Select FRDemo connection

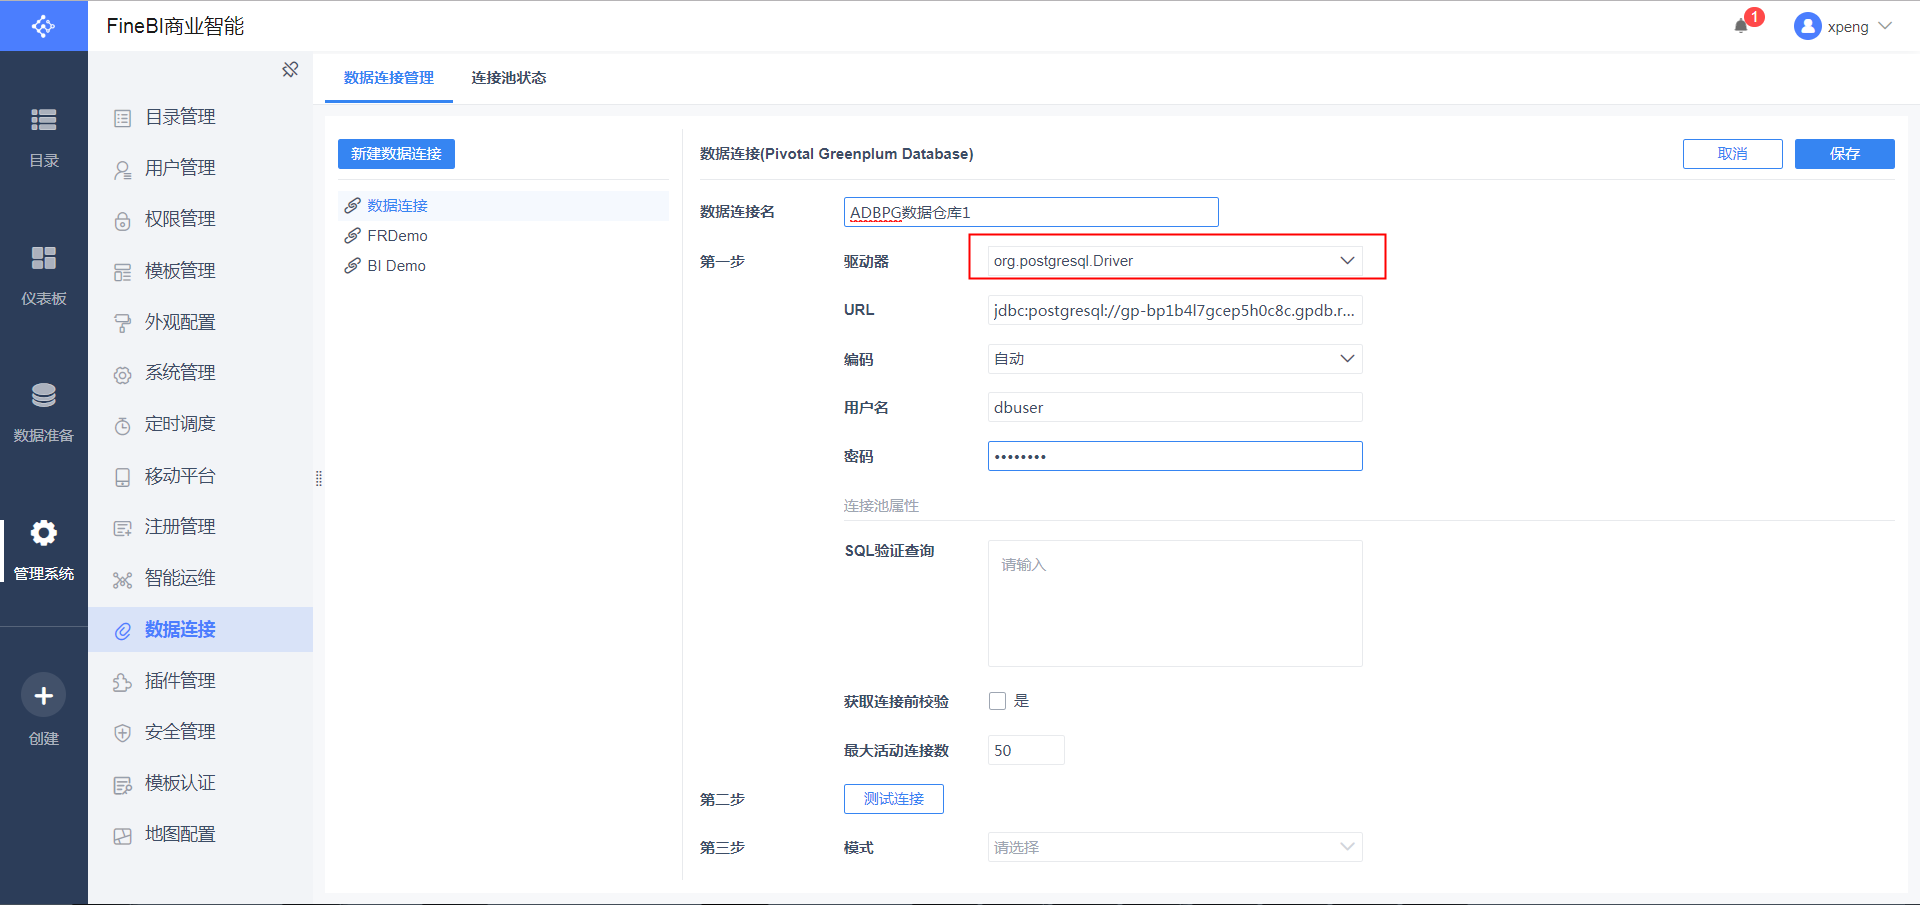(x=503, y=236)
